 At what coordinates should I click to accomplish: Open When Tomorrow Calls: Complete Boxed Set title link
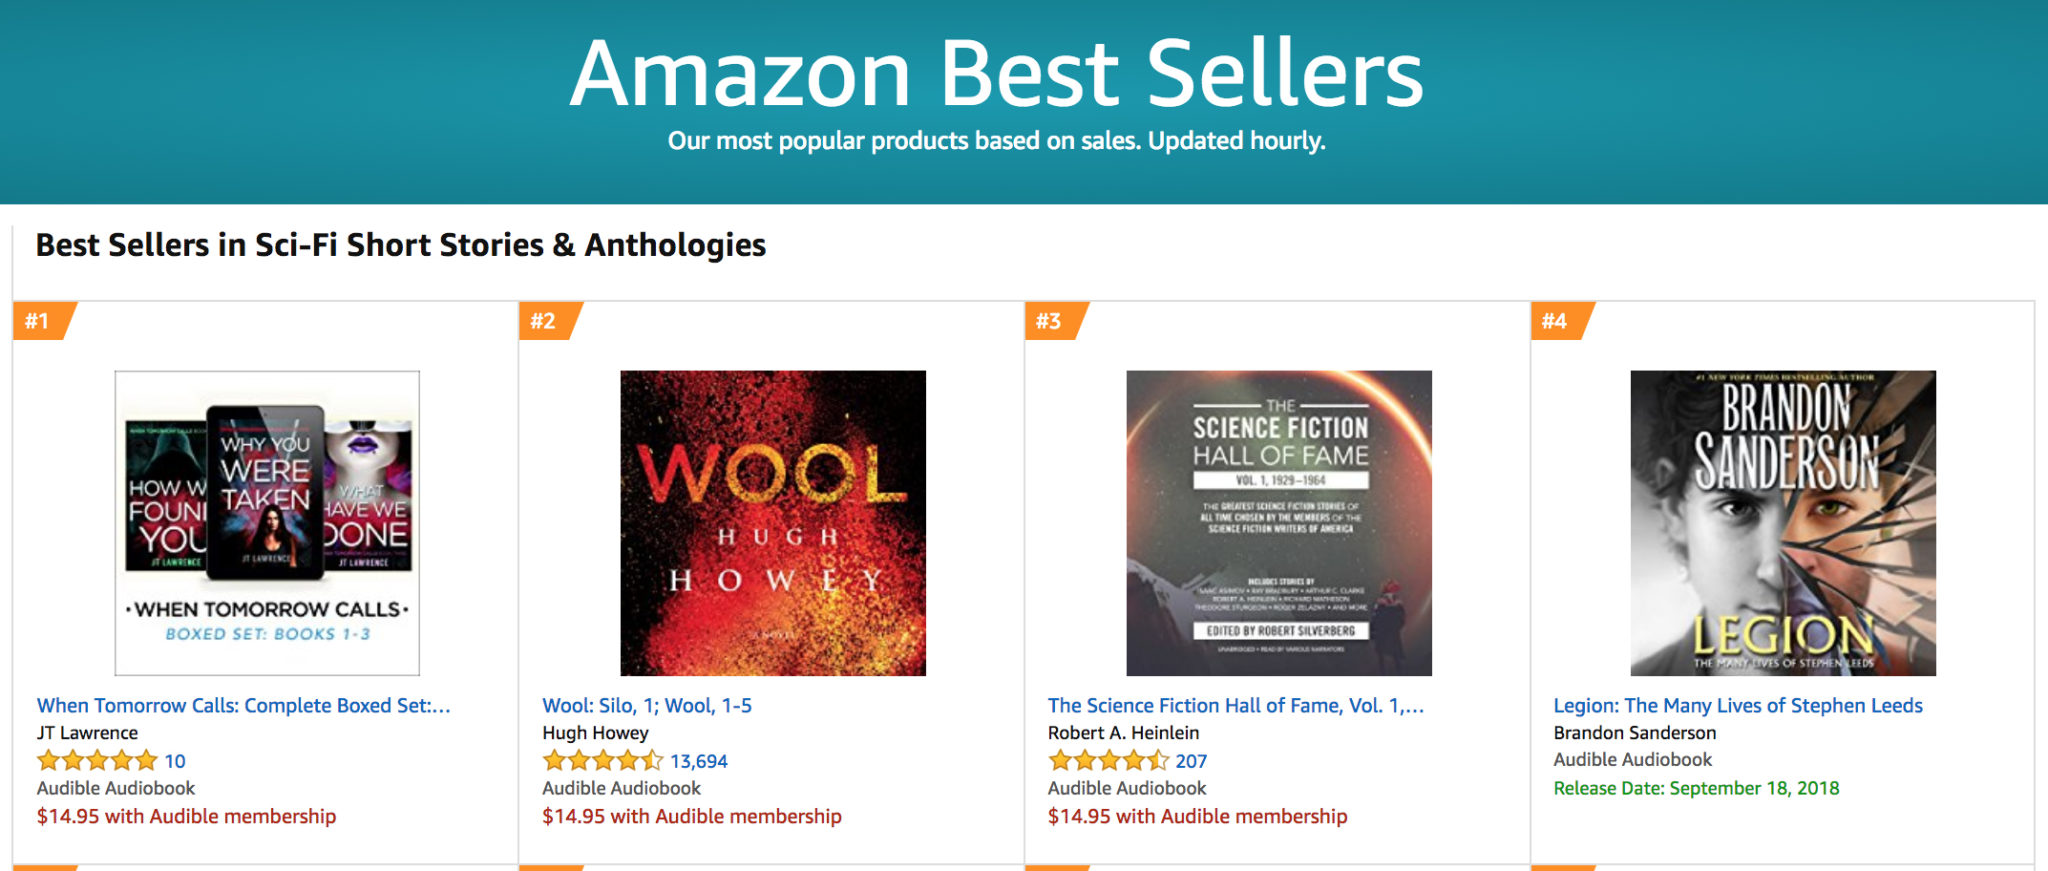click(244, 706)
